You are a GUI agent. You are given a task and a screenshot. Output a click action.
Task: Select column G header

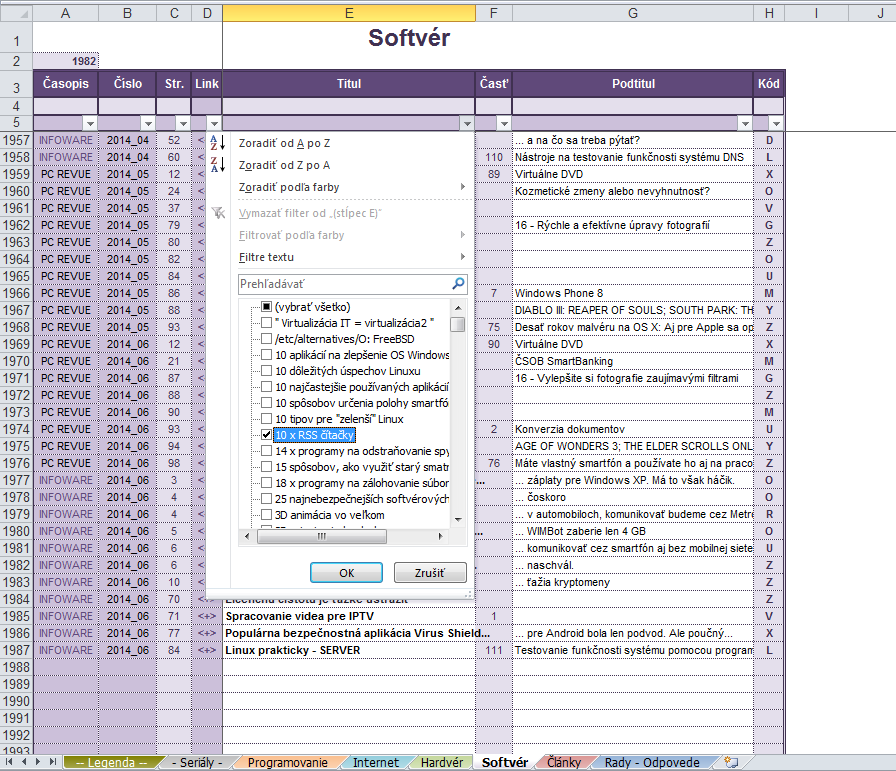633,13
